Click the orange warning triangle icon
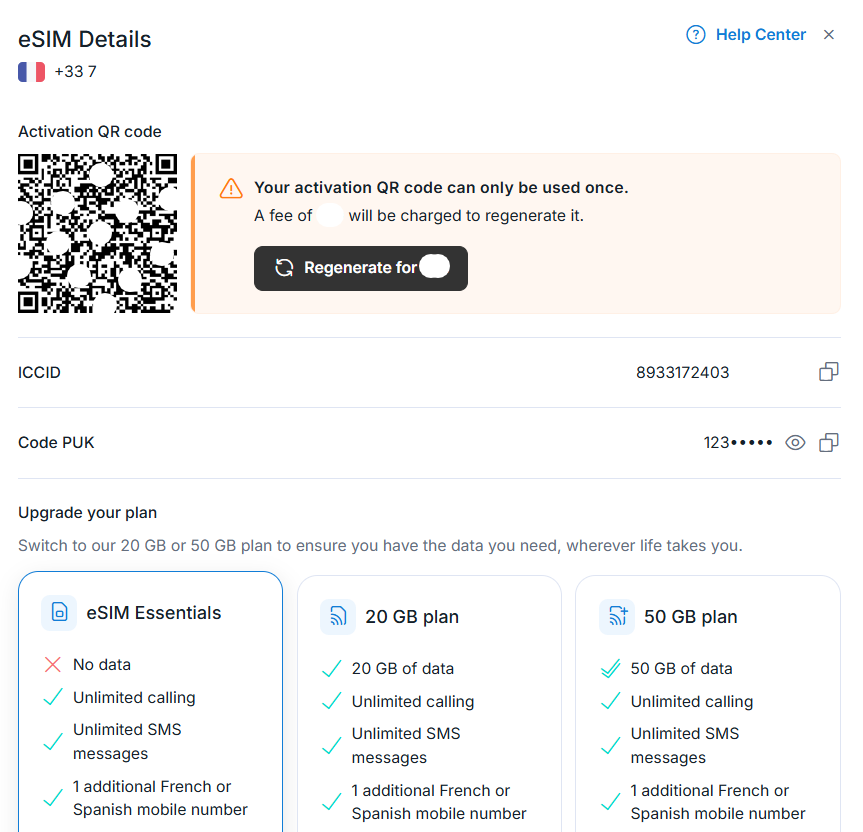Image resolution: width=863 pixels, height=832 pixels. [231, 188]
